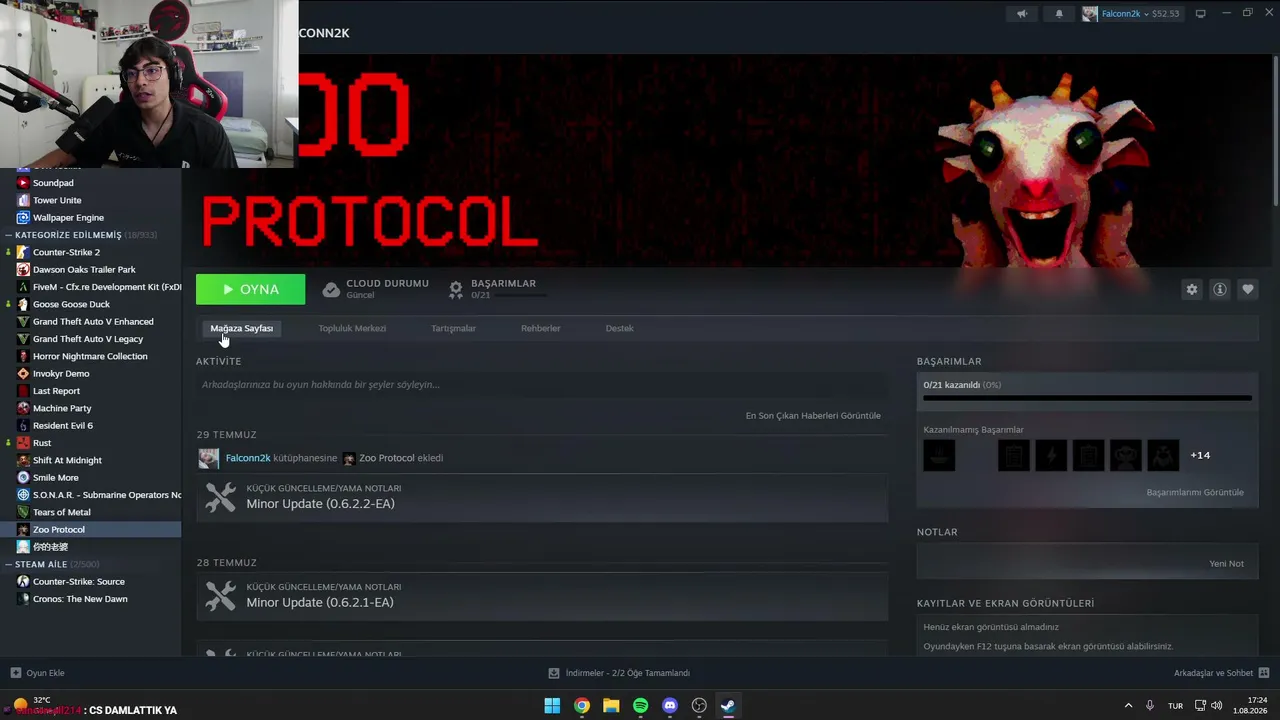Open the game settings gear icon

(1191, 289)
